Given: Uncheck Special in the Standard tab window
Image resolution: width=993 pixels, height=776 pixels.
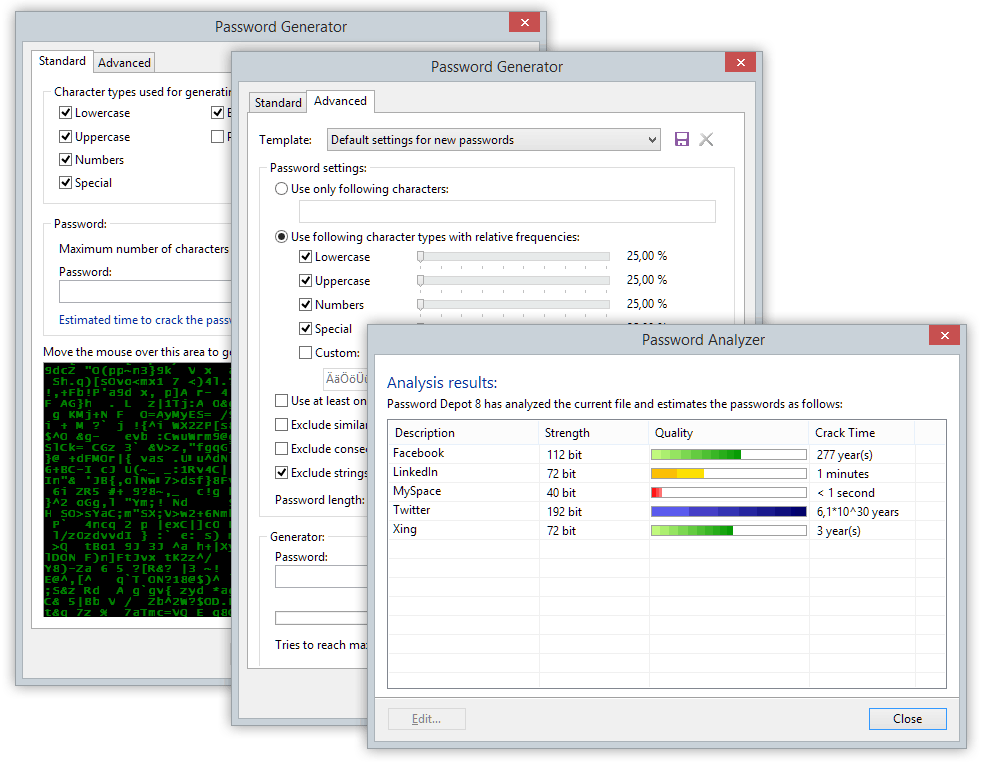Looking at the screenshot, I should [x=65, y=182].
